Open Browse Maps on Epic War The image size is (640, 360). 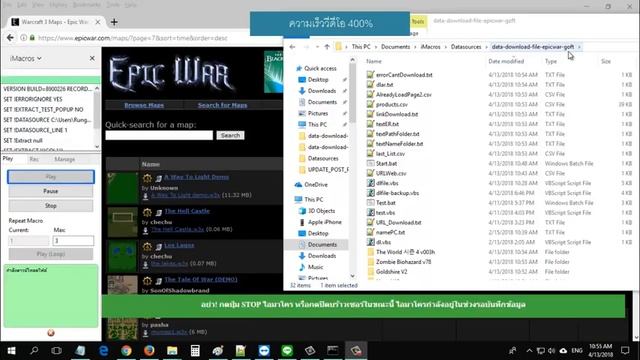click(x=144, y=105)
